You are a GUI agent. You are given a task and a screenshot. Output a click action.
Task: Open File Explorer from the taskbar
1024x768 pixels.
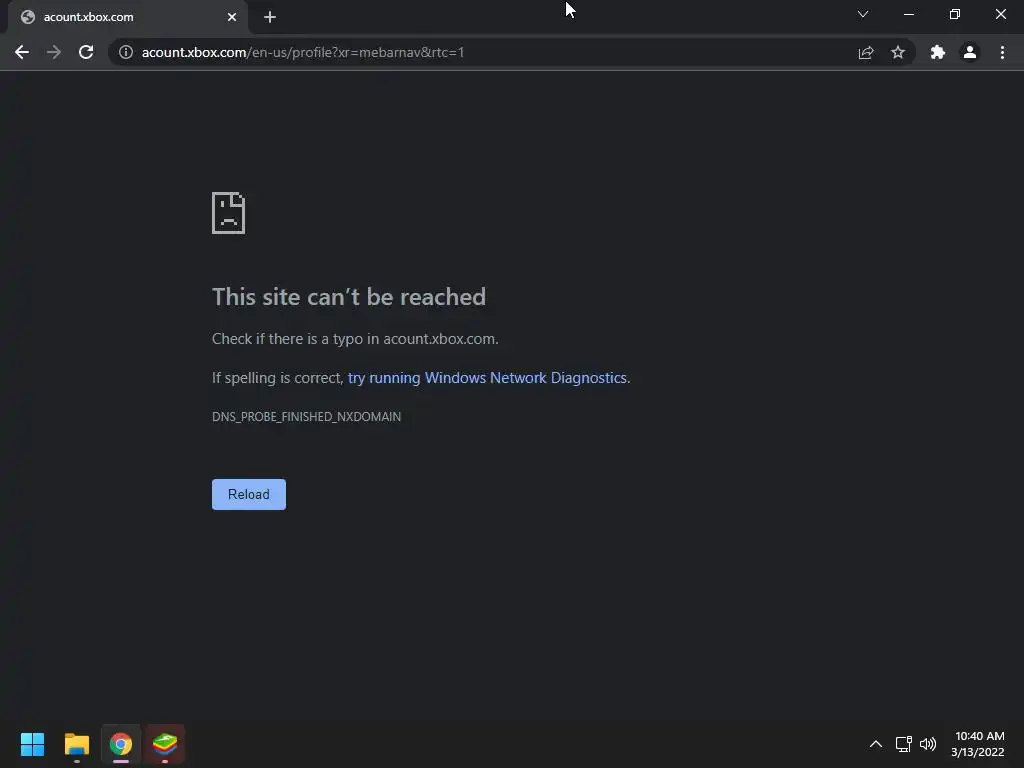tap(76, 744)
